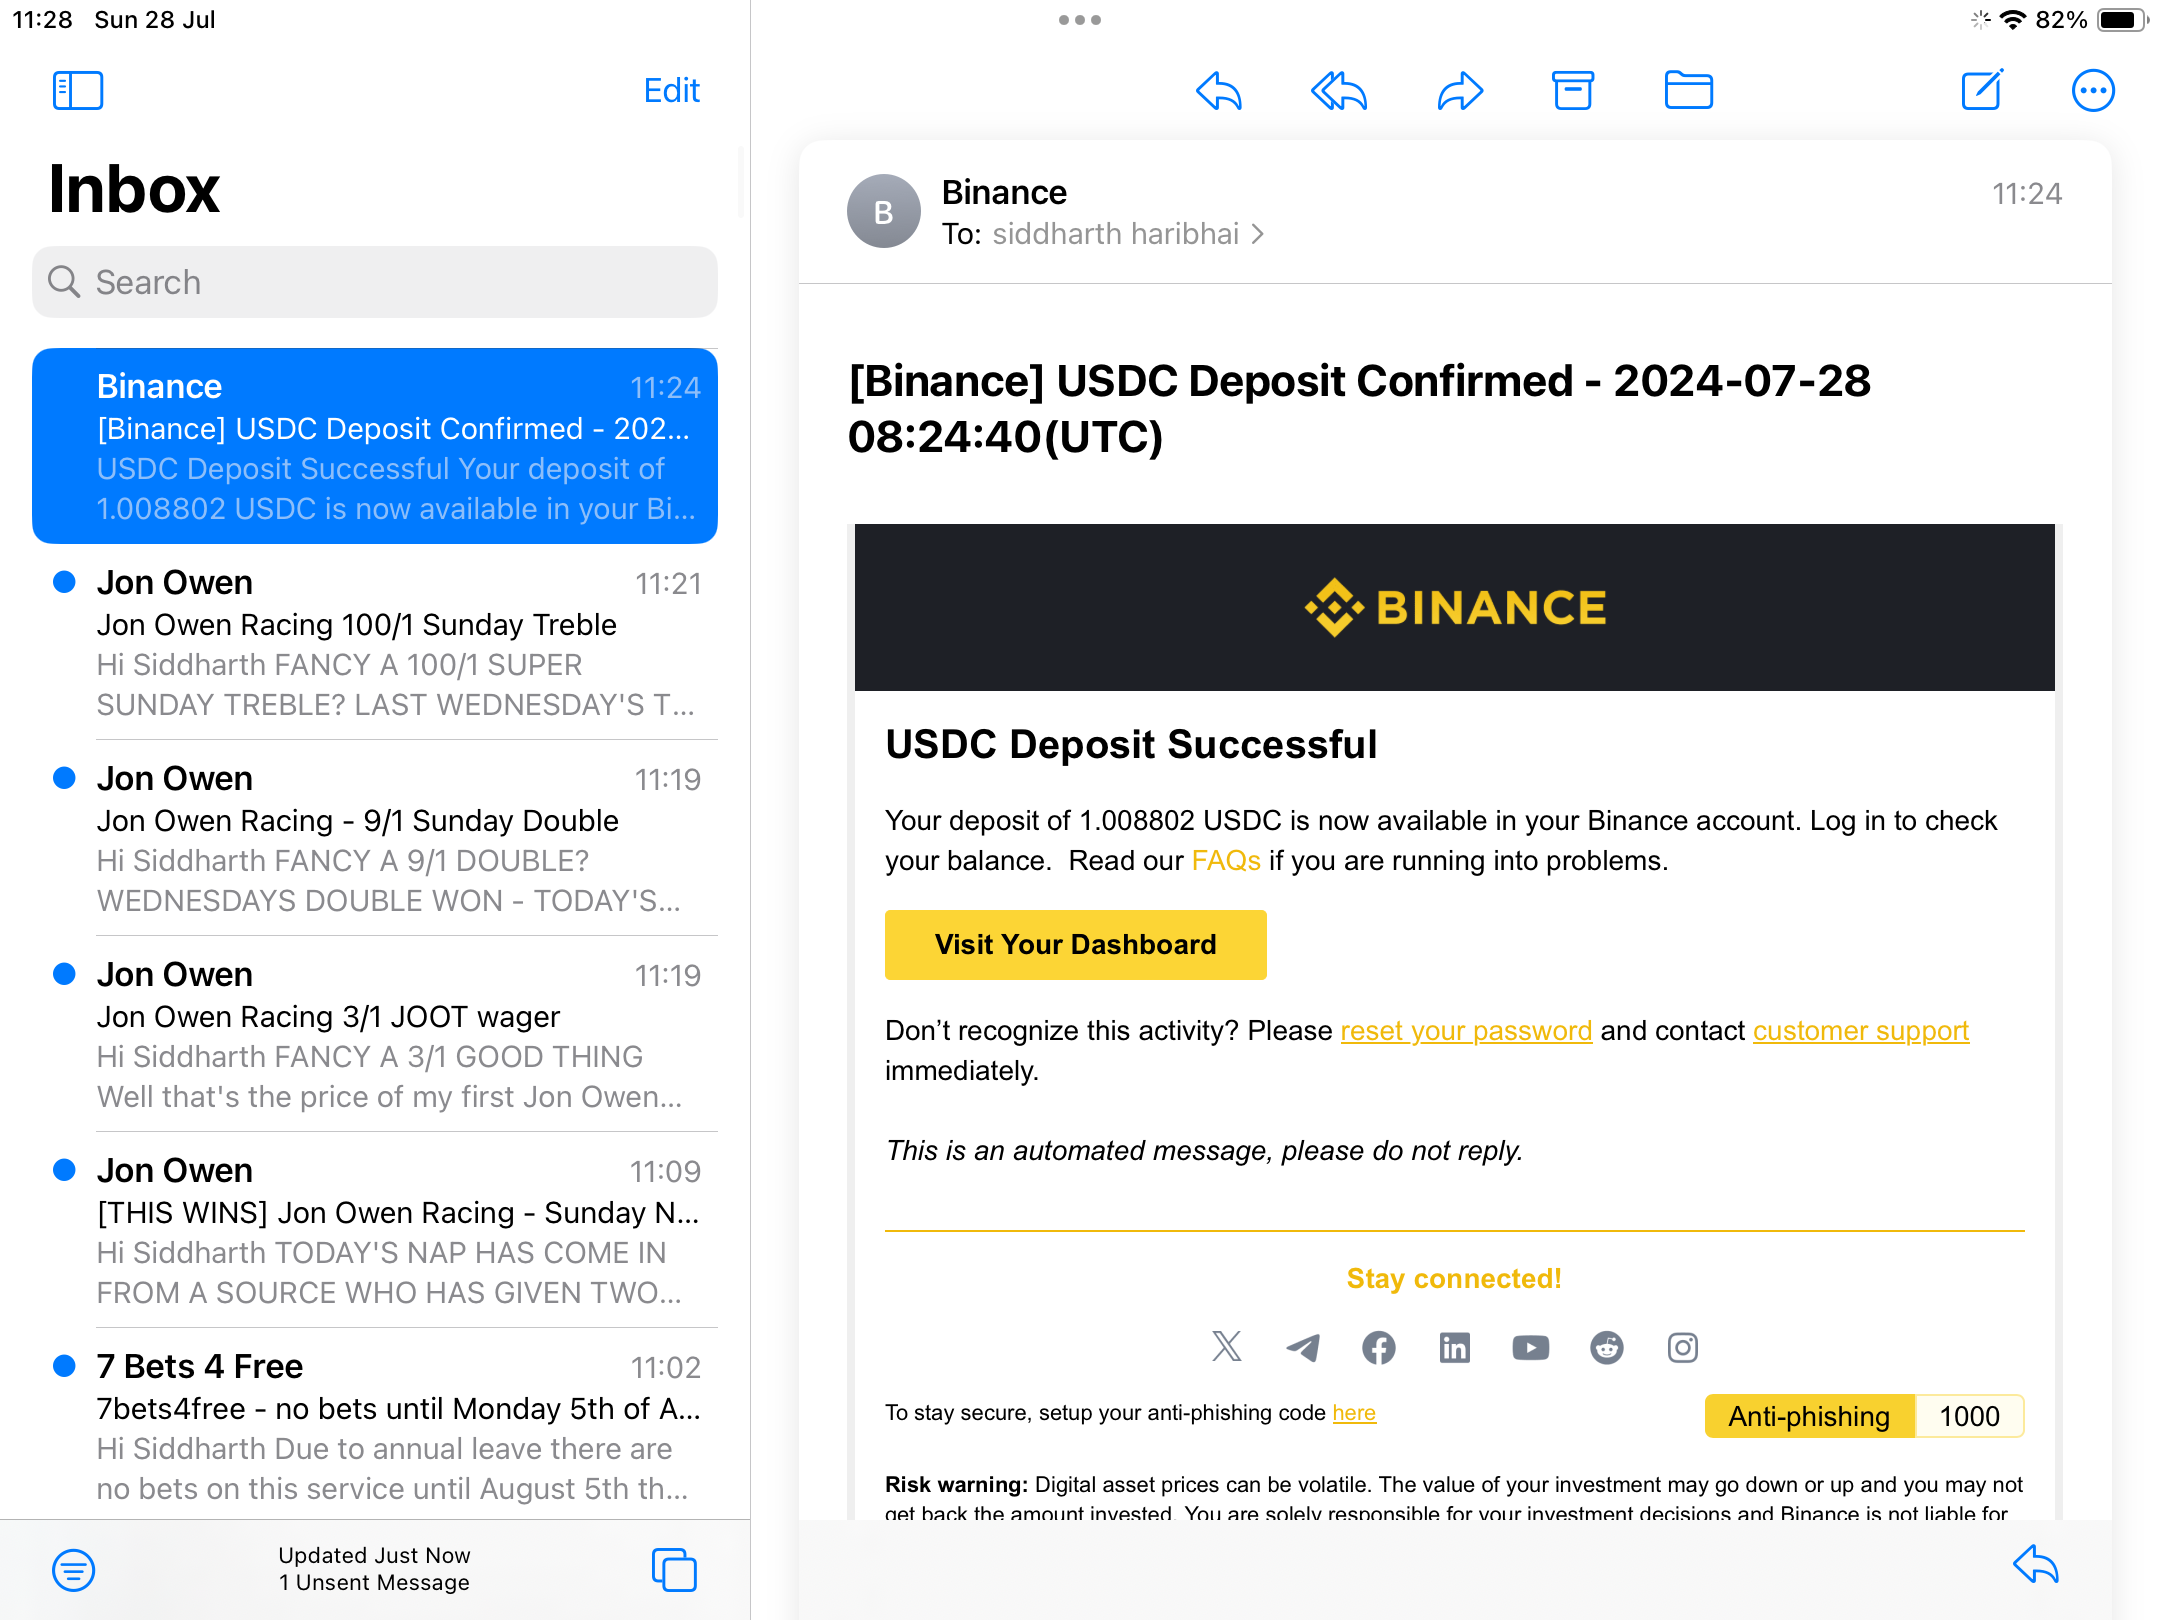
Task: Tap the stacked windows icon in bottom bar
Action: coord(675,1570)
